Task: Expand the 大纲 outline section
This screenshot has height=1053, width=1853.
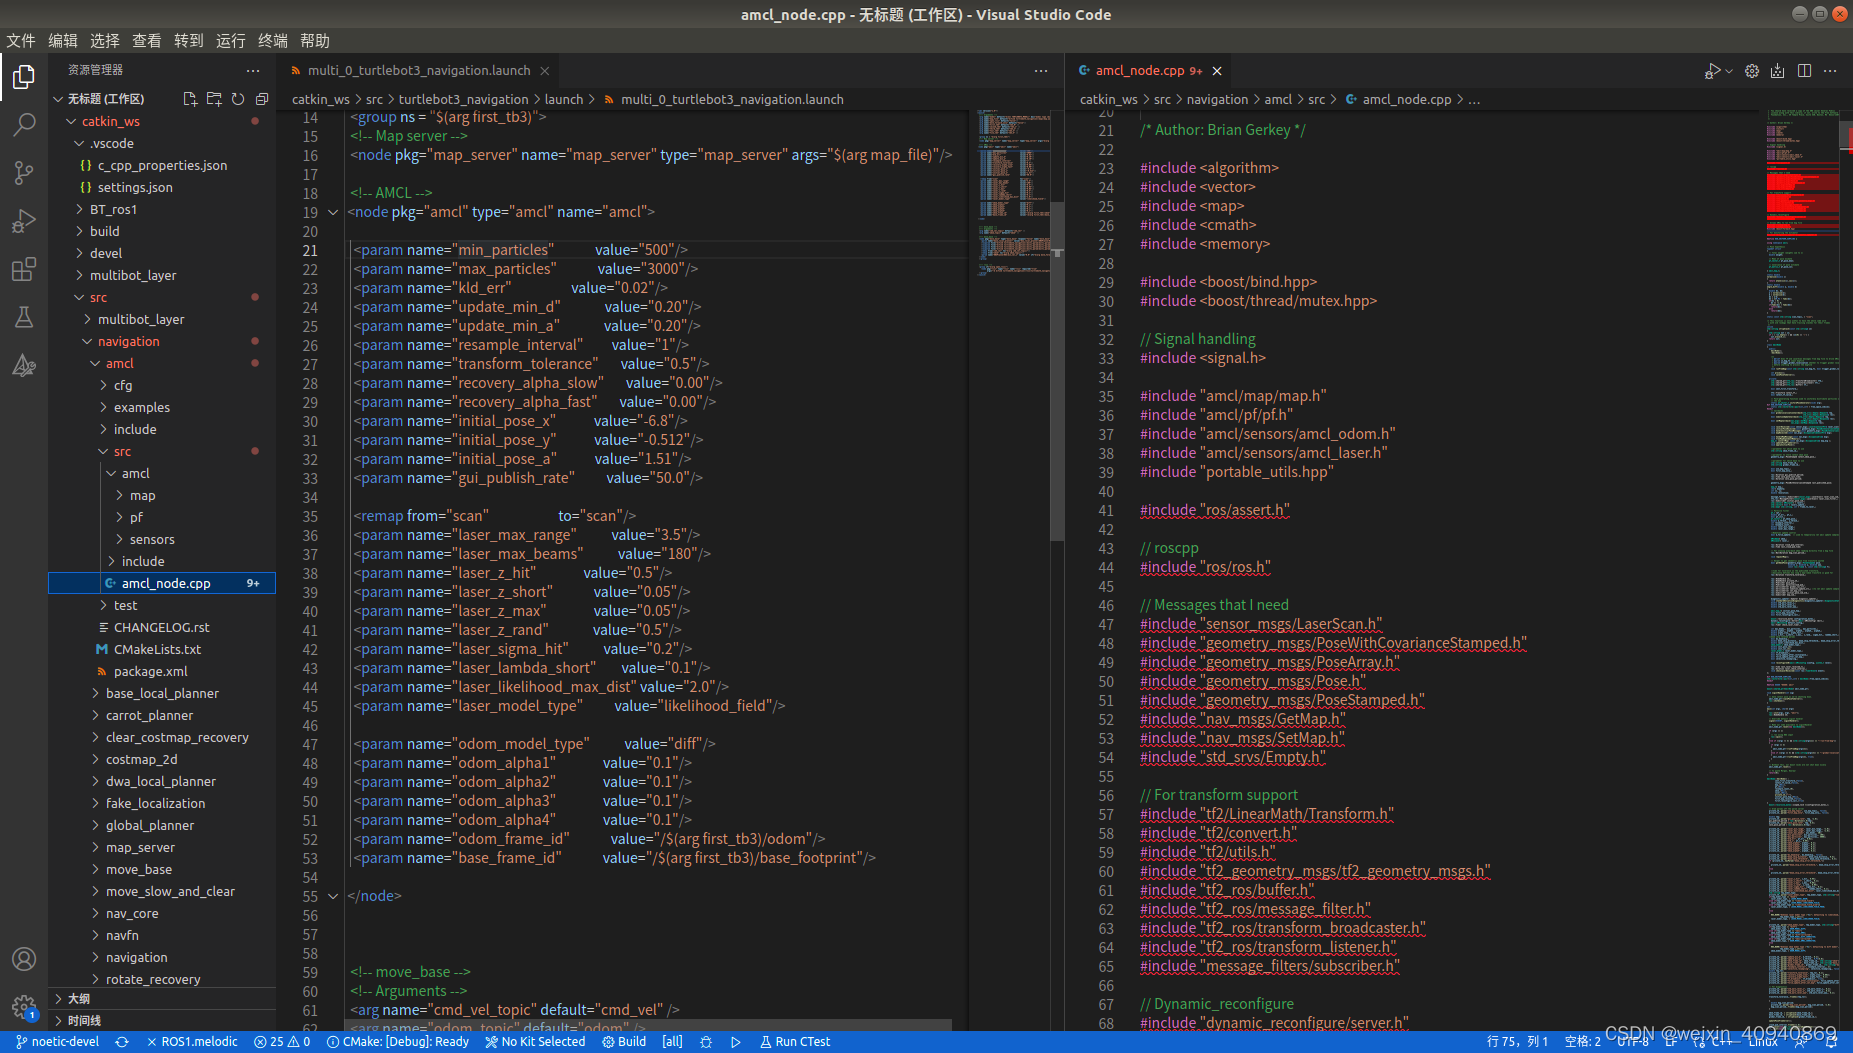Action: [x=79, y=999]
